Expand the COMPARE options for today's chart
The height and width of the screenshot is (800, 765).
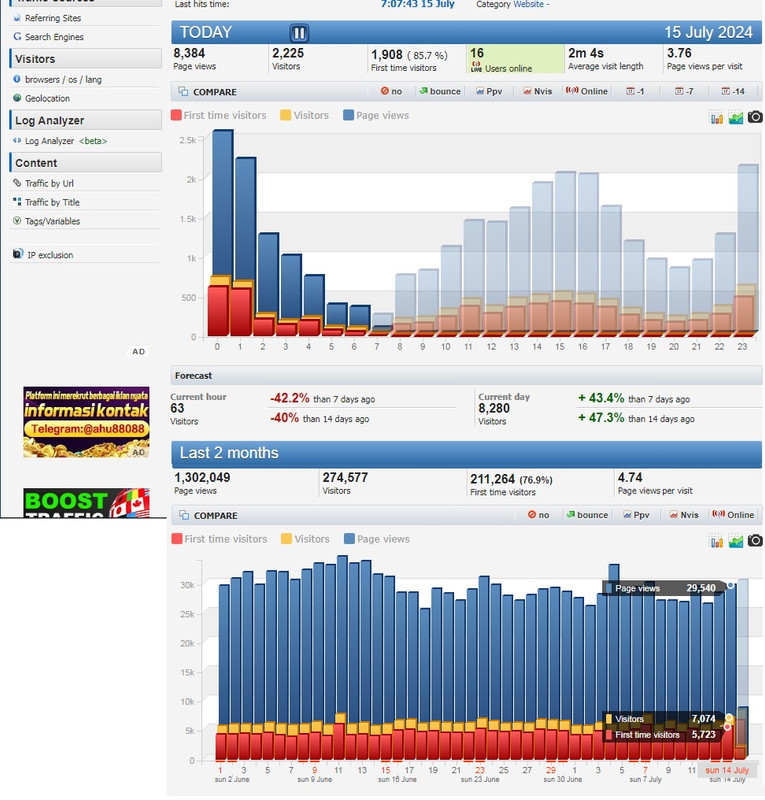(x=208, y=91)
